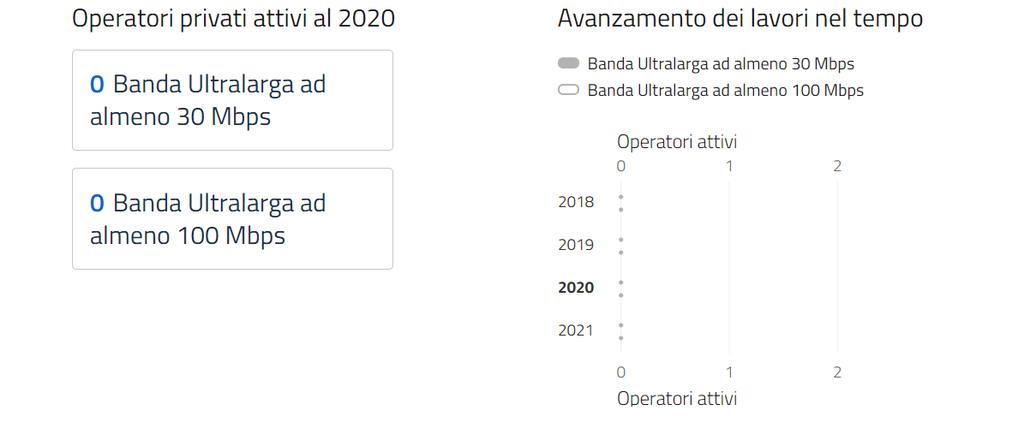Click the 'Operatori privati attivi al 2020' heading
Viewport: 1024px width, 440px height.
coord(233,18)
